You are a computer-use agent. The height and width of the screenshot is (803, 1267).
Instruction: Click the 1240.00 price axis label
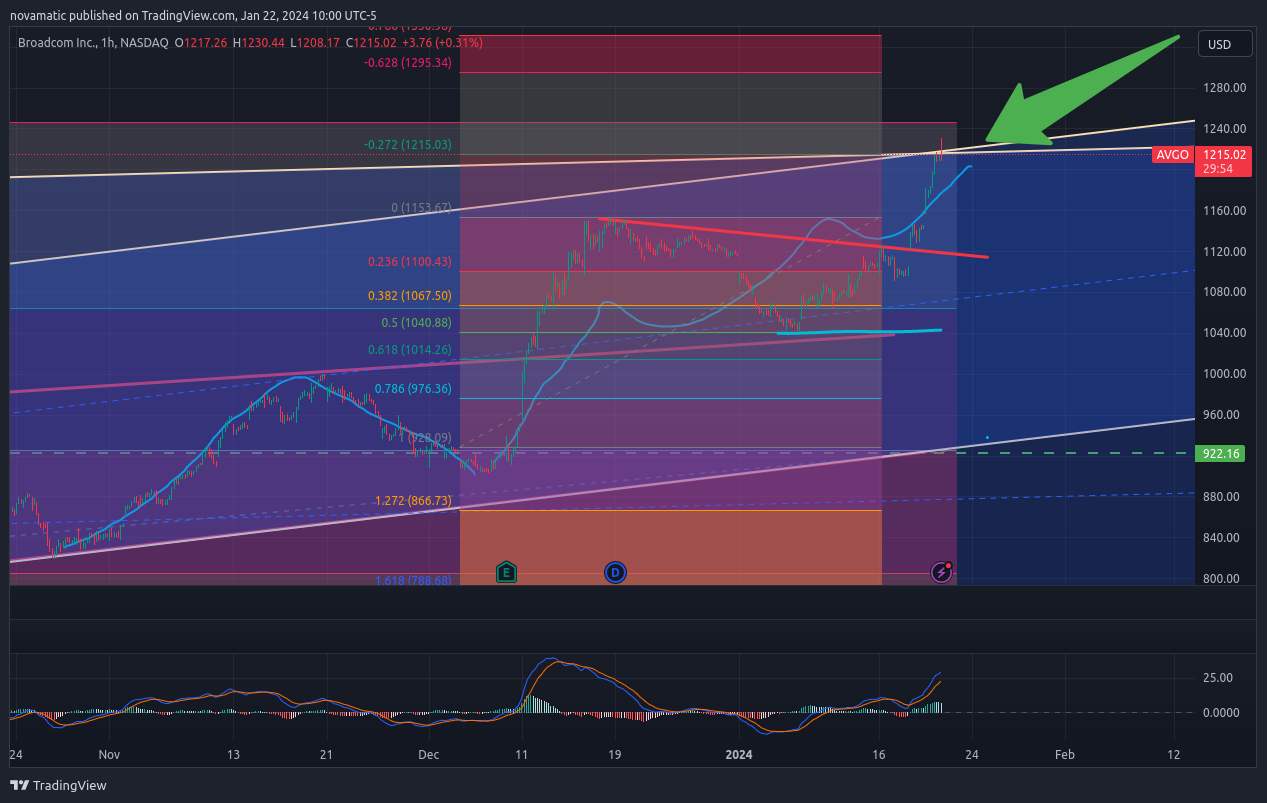pyautogui.click(x=1225, y=129)
